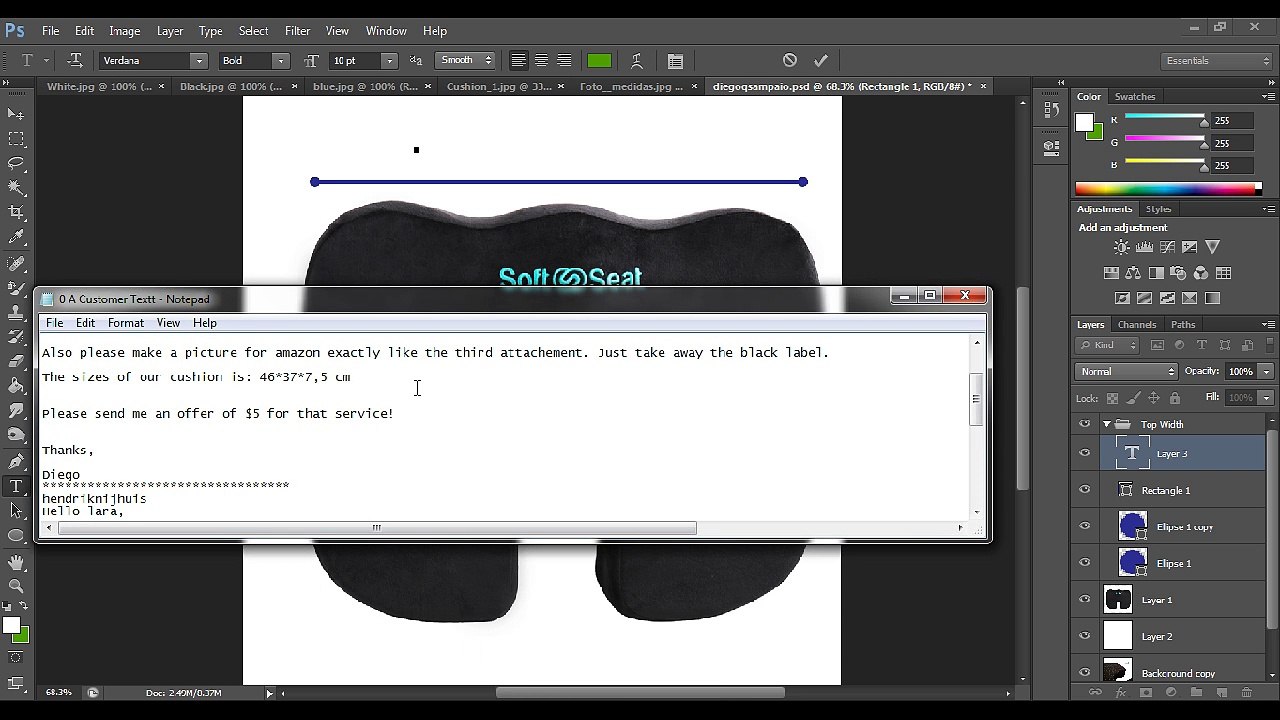Open the font size dropdown
Image resolution: width=1280 pixels, height=720 pixels.
click(x=390, y=61)
